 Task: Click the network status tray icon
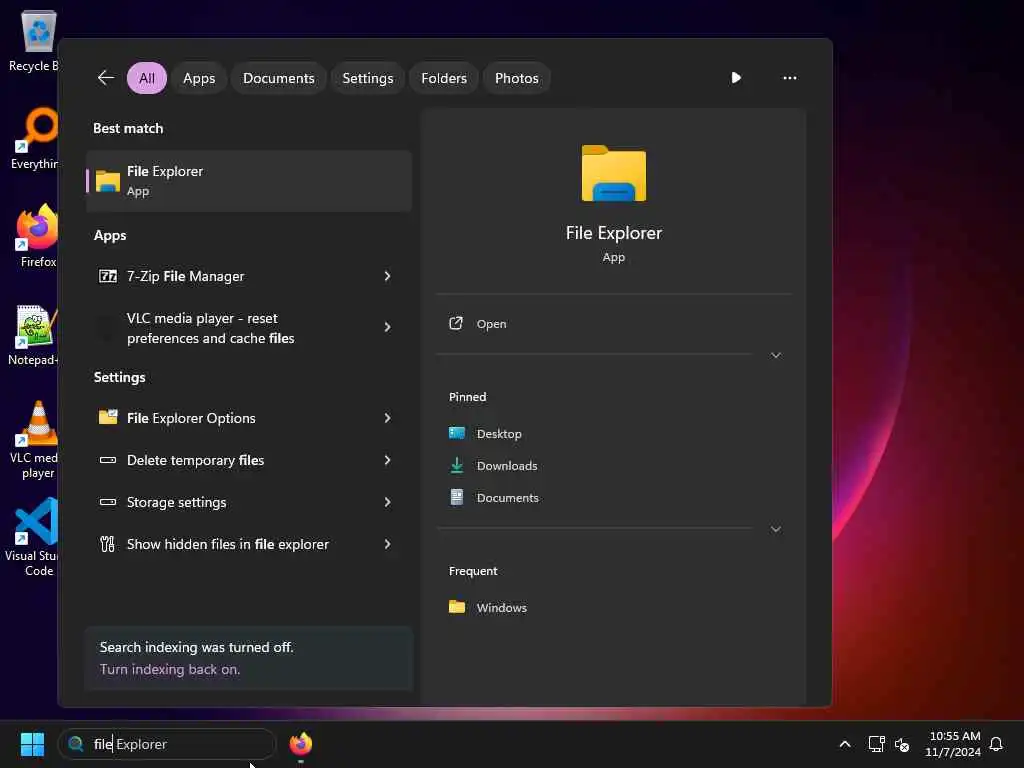pos(876,744)
